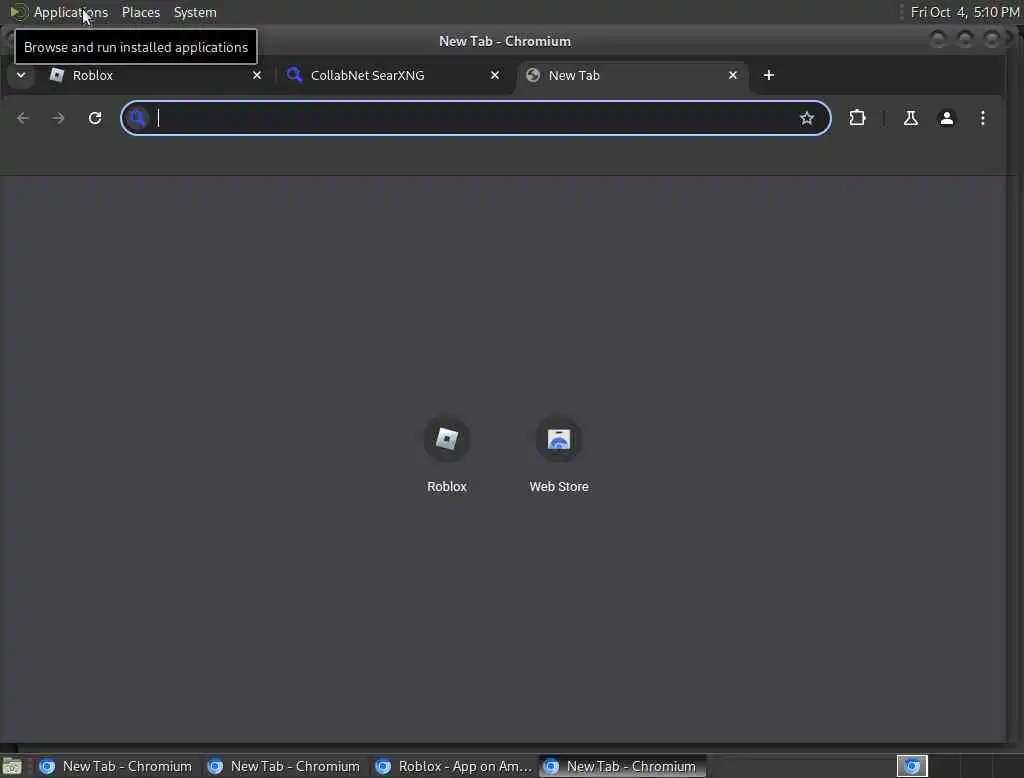Click the Roblox shortcut label

pyautogui.click(x=447, y=487)
